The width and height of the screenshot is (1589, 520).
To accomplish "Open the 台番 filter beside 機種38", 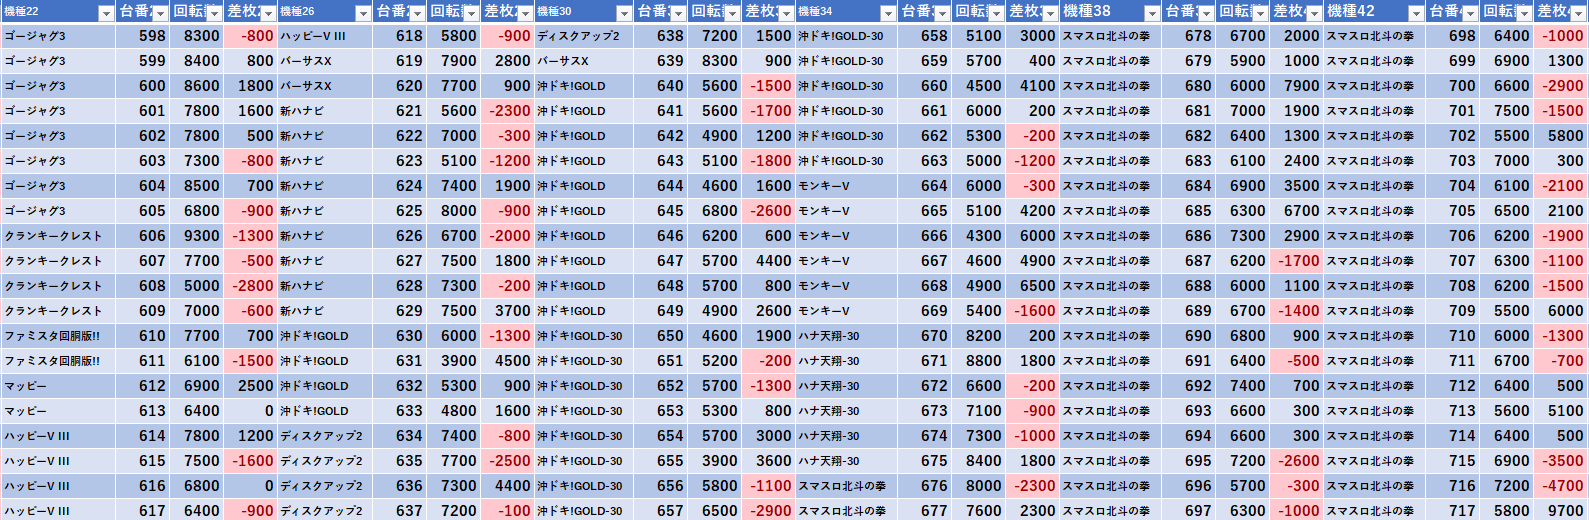I will (1206, 13).
